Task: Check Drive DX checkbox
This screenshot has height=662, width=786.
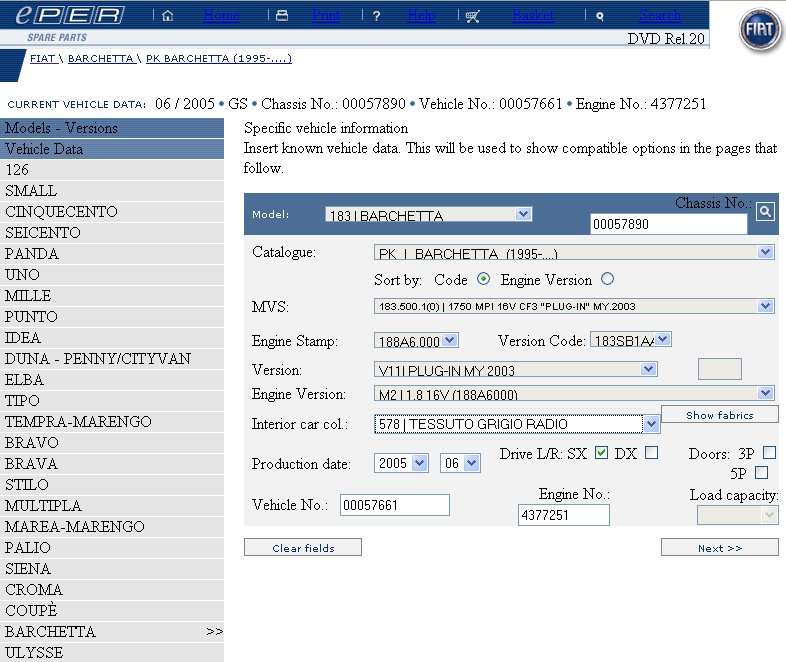Action: (651, 453)
